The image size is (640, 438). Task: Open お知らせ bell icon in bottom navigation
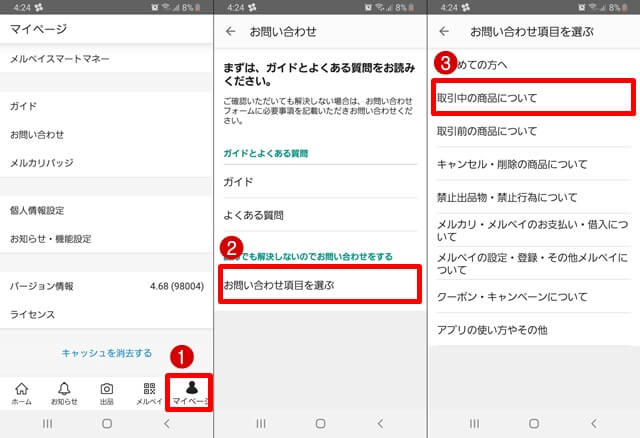coord(64,394)
